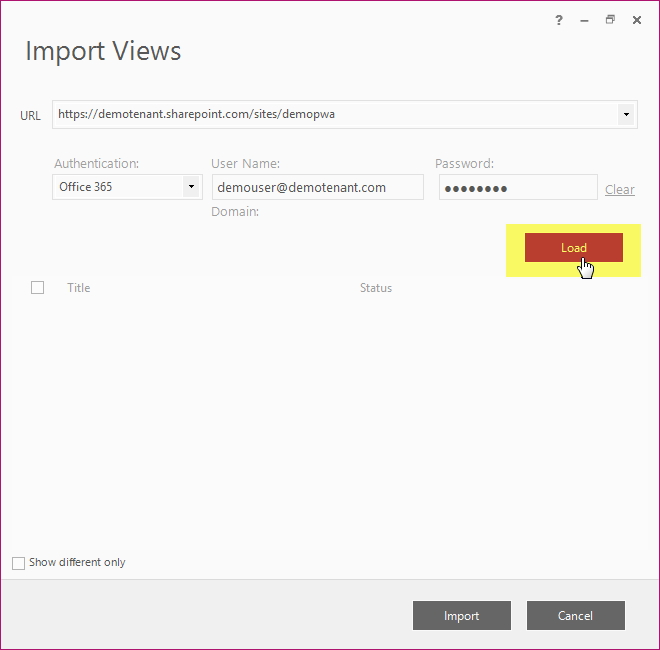Open the help question mark icon
Viewport: 660px width, 650px height.
coord(559,20)
